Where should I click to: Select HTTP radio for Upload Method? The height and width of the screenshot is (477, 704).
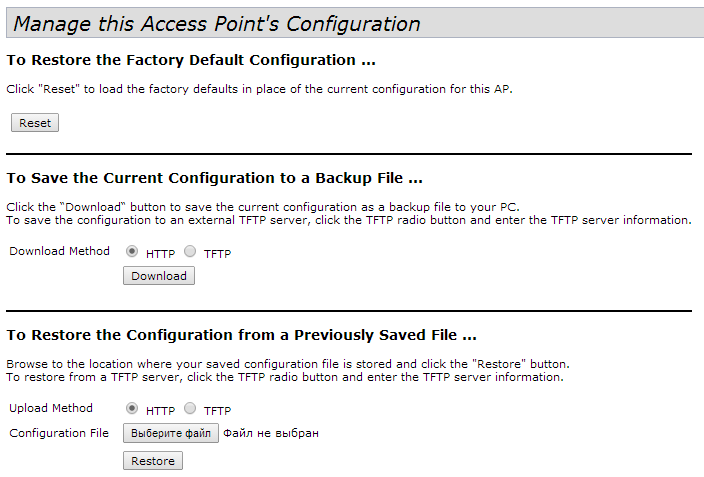click(132, 409)
